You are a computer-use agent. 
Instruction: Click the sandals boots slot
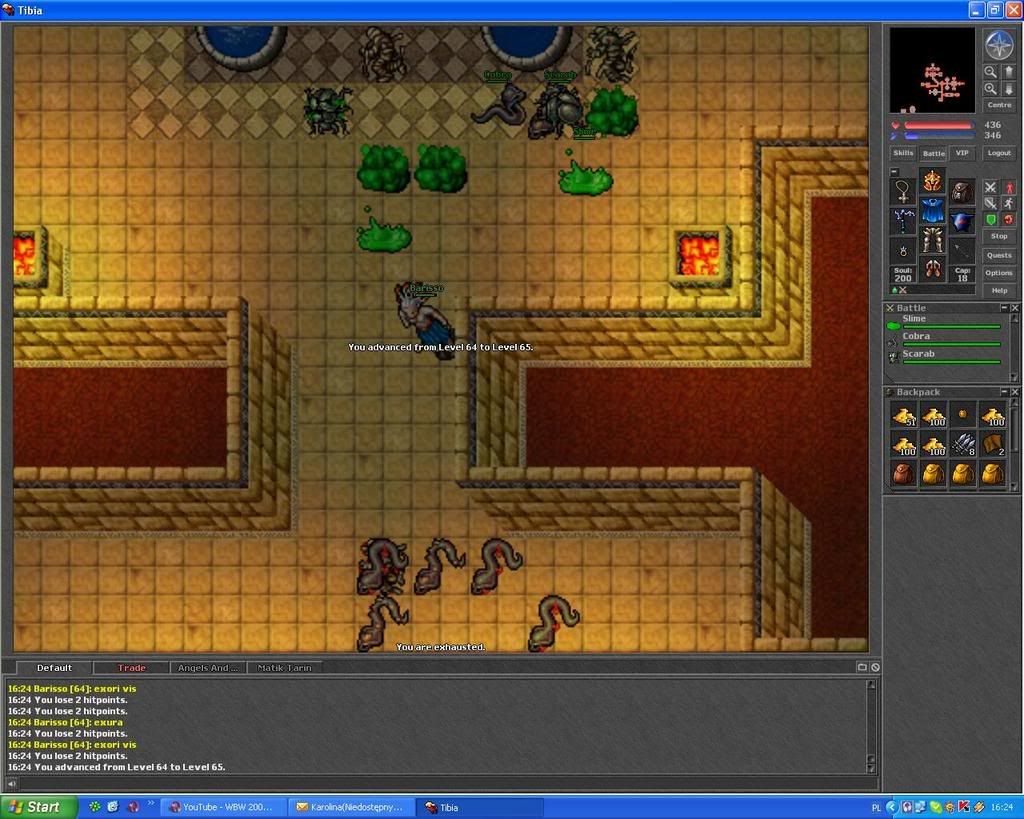tap(933, 269)
